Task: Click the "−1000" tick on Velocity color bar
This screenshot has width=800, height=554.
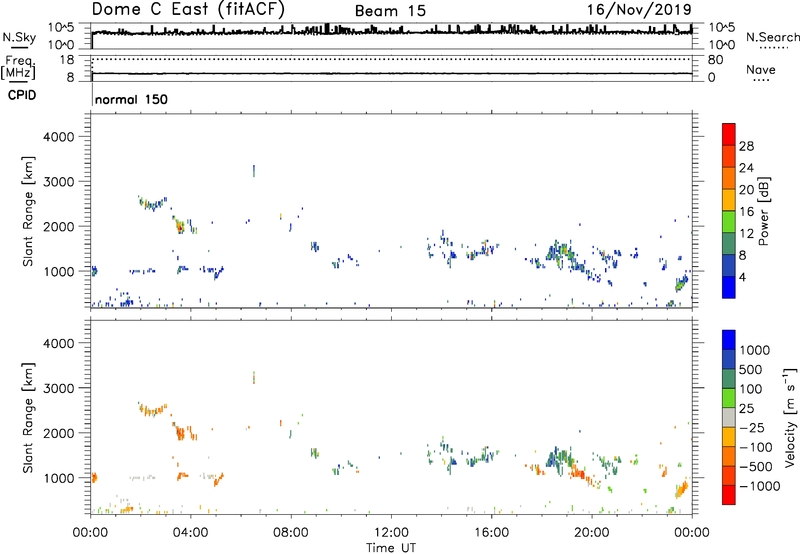Action: click(x=760, y=486)
